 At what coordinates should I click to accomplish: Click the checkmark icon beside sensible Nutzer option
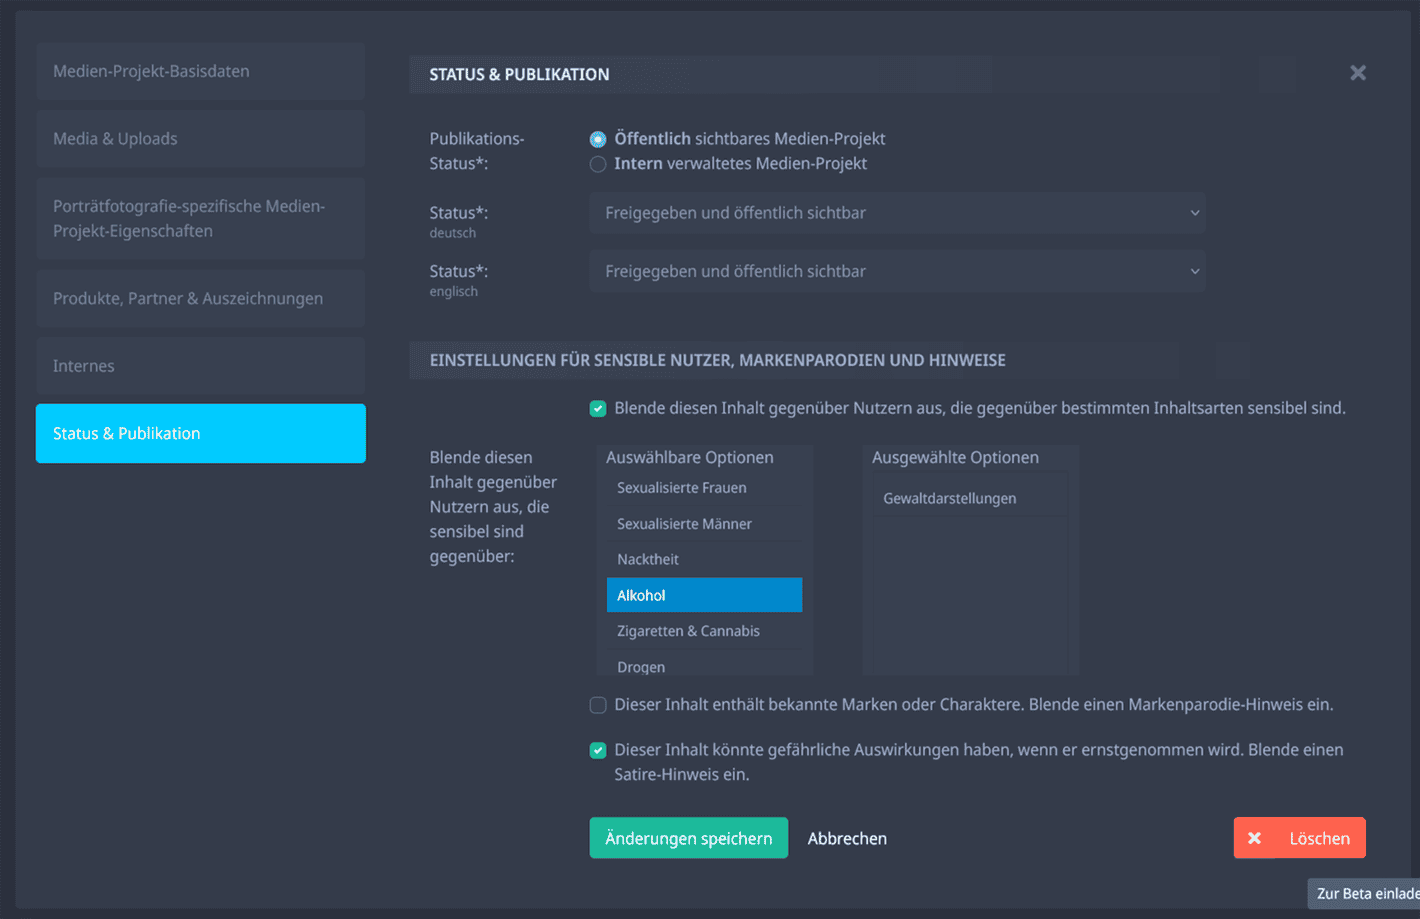[x=597, y=408]
